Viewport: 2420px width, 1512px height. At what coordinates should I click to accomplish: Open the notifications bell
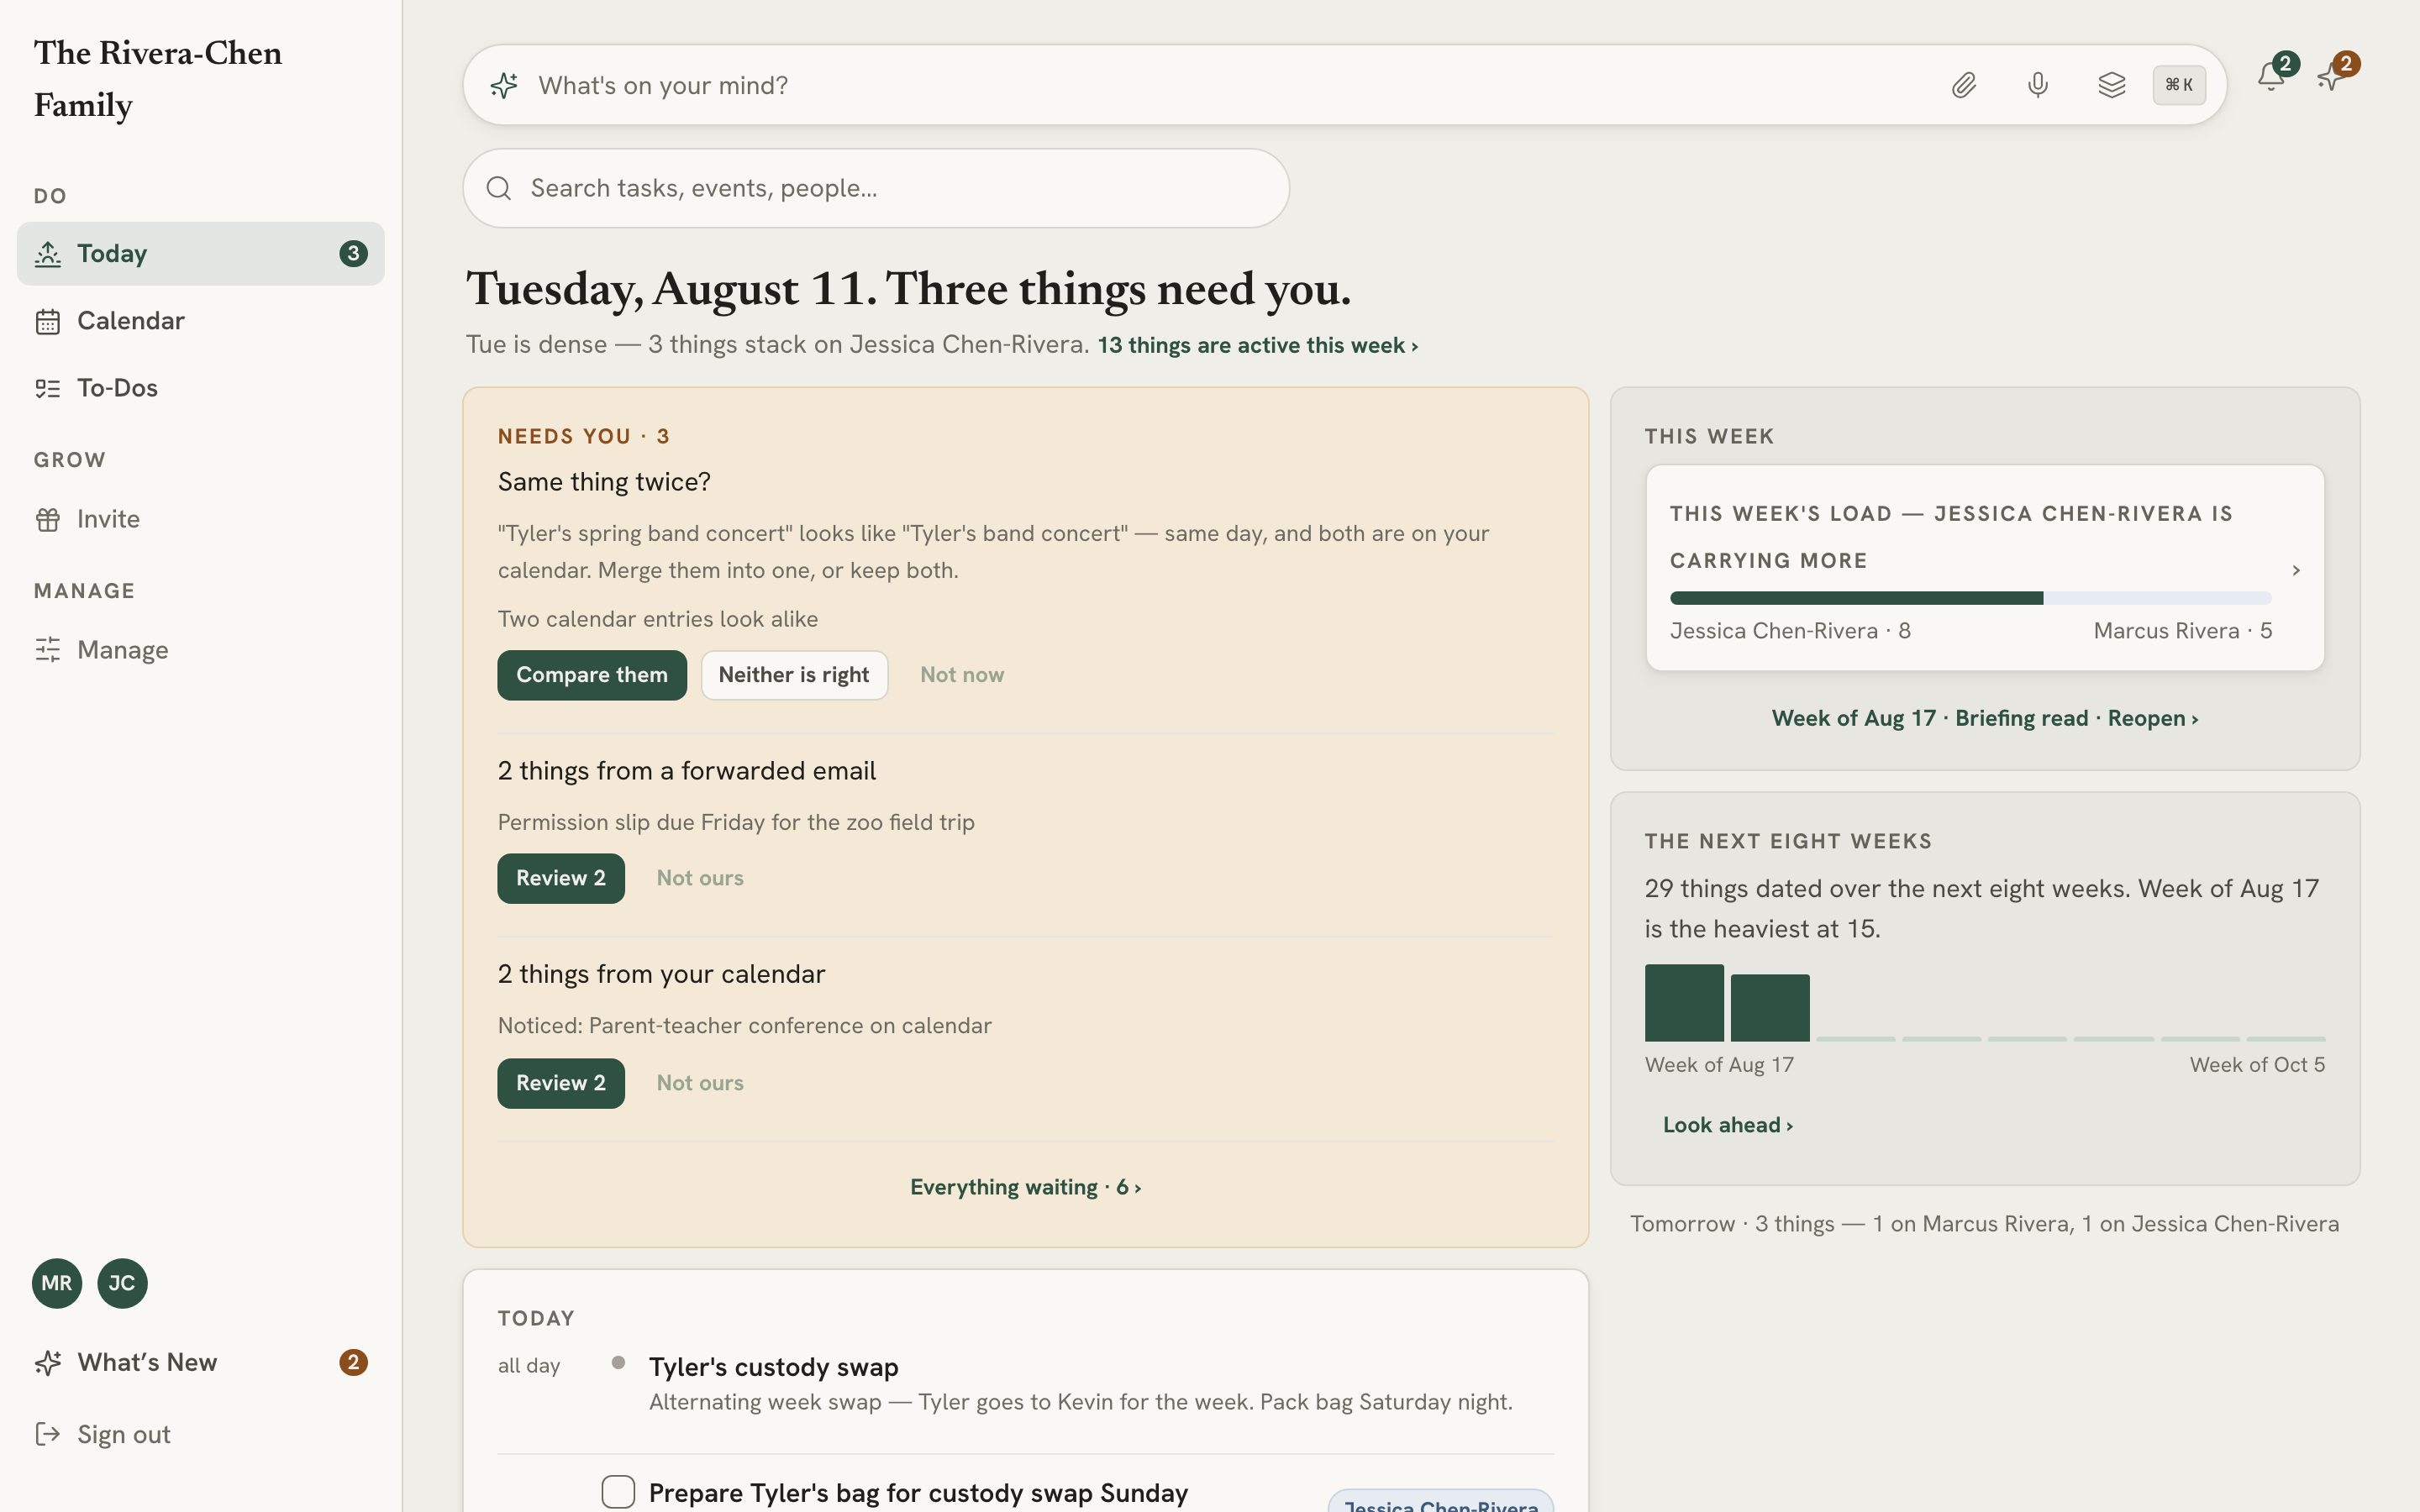(2271, 76)
